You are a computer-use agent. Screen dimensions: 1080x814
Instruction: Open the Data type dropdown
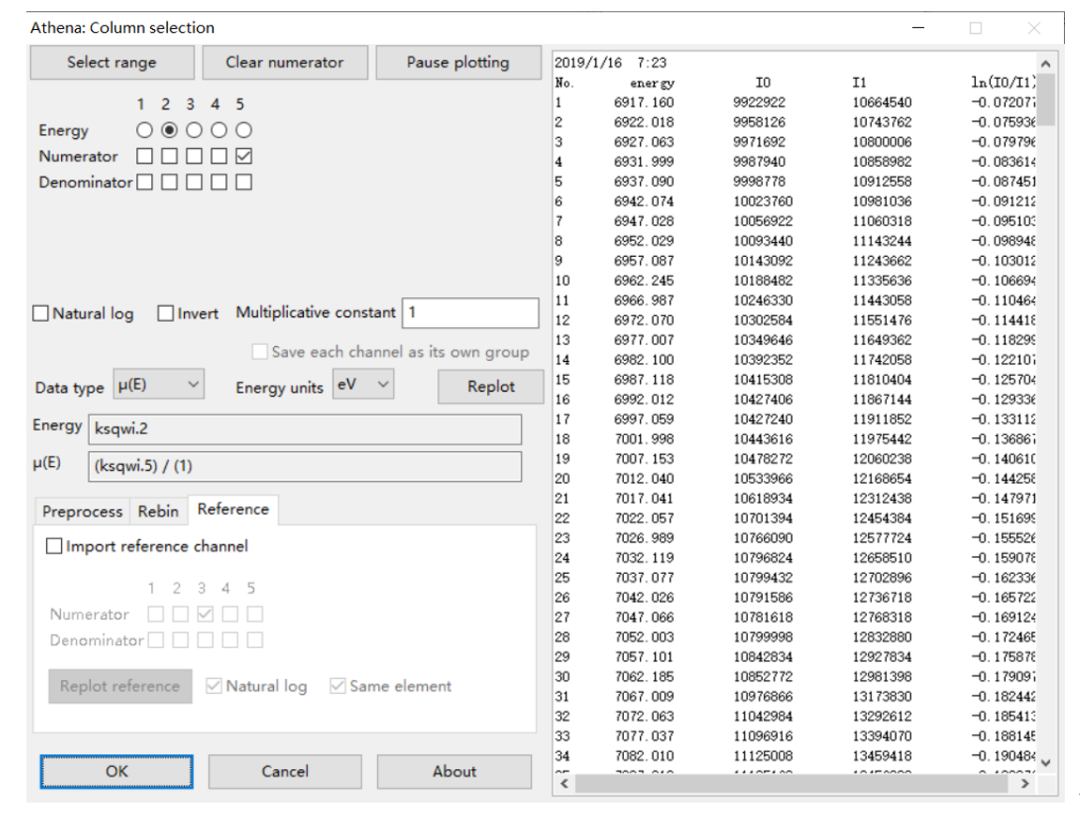tap(160, 386)
